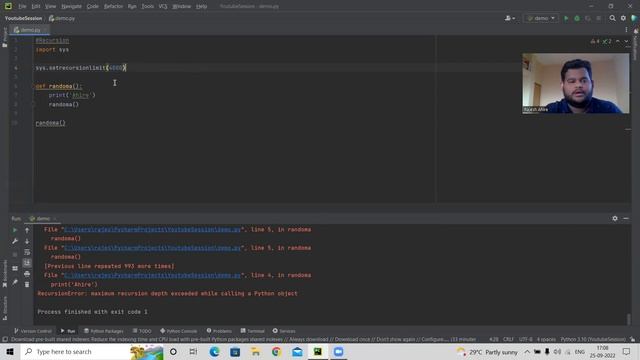Screen dimensions: 640x360
Task: Open the Help menu
Action: tap(201, 7)
